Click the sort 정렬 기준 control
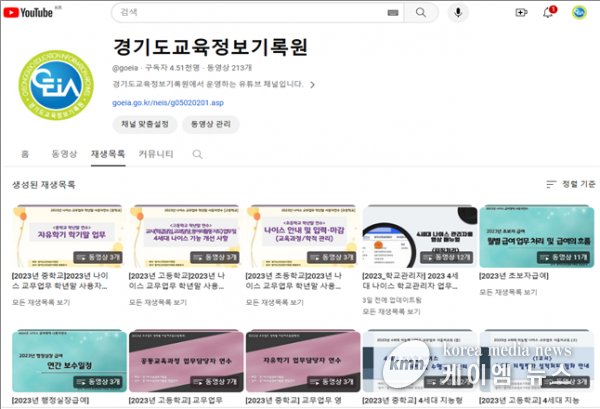 pyautogui.click(x=571, y=184)
